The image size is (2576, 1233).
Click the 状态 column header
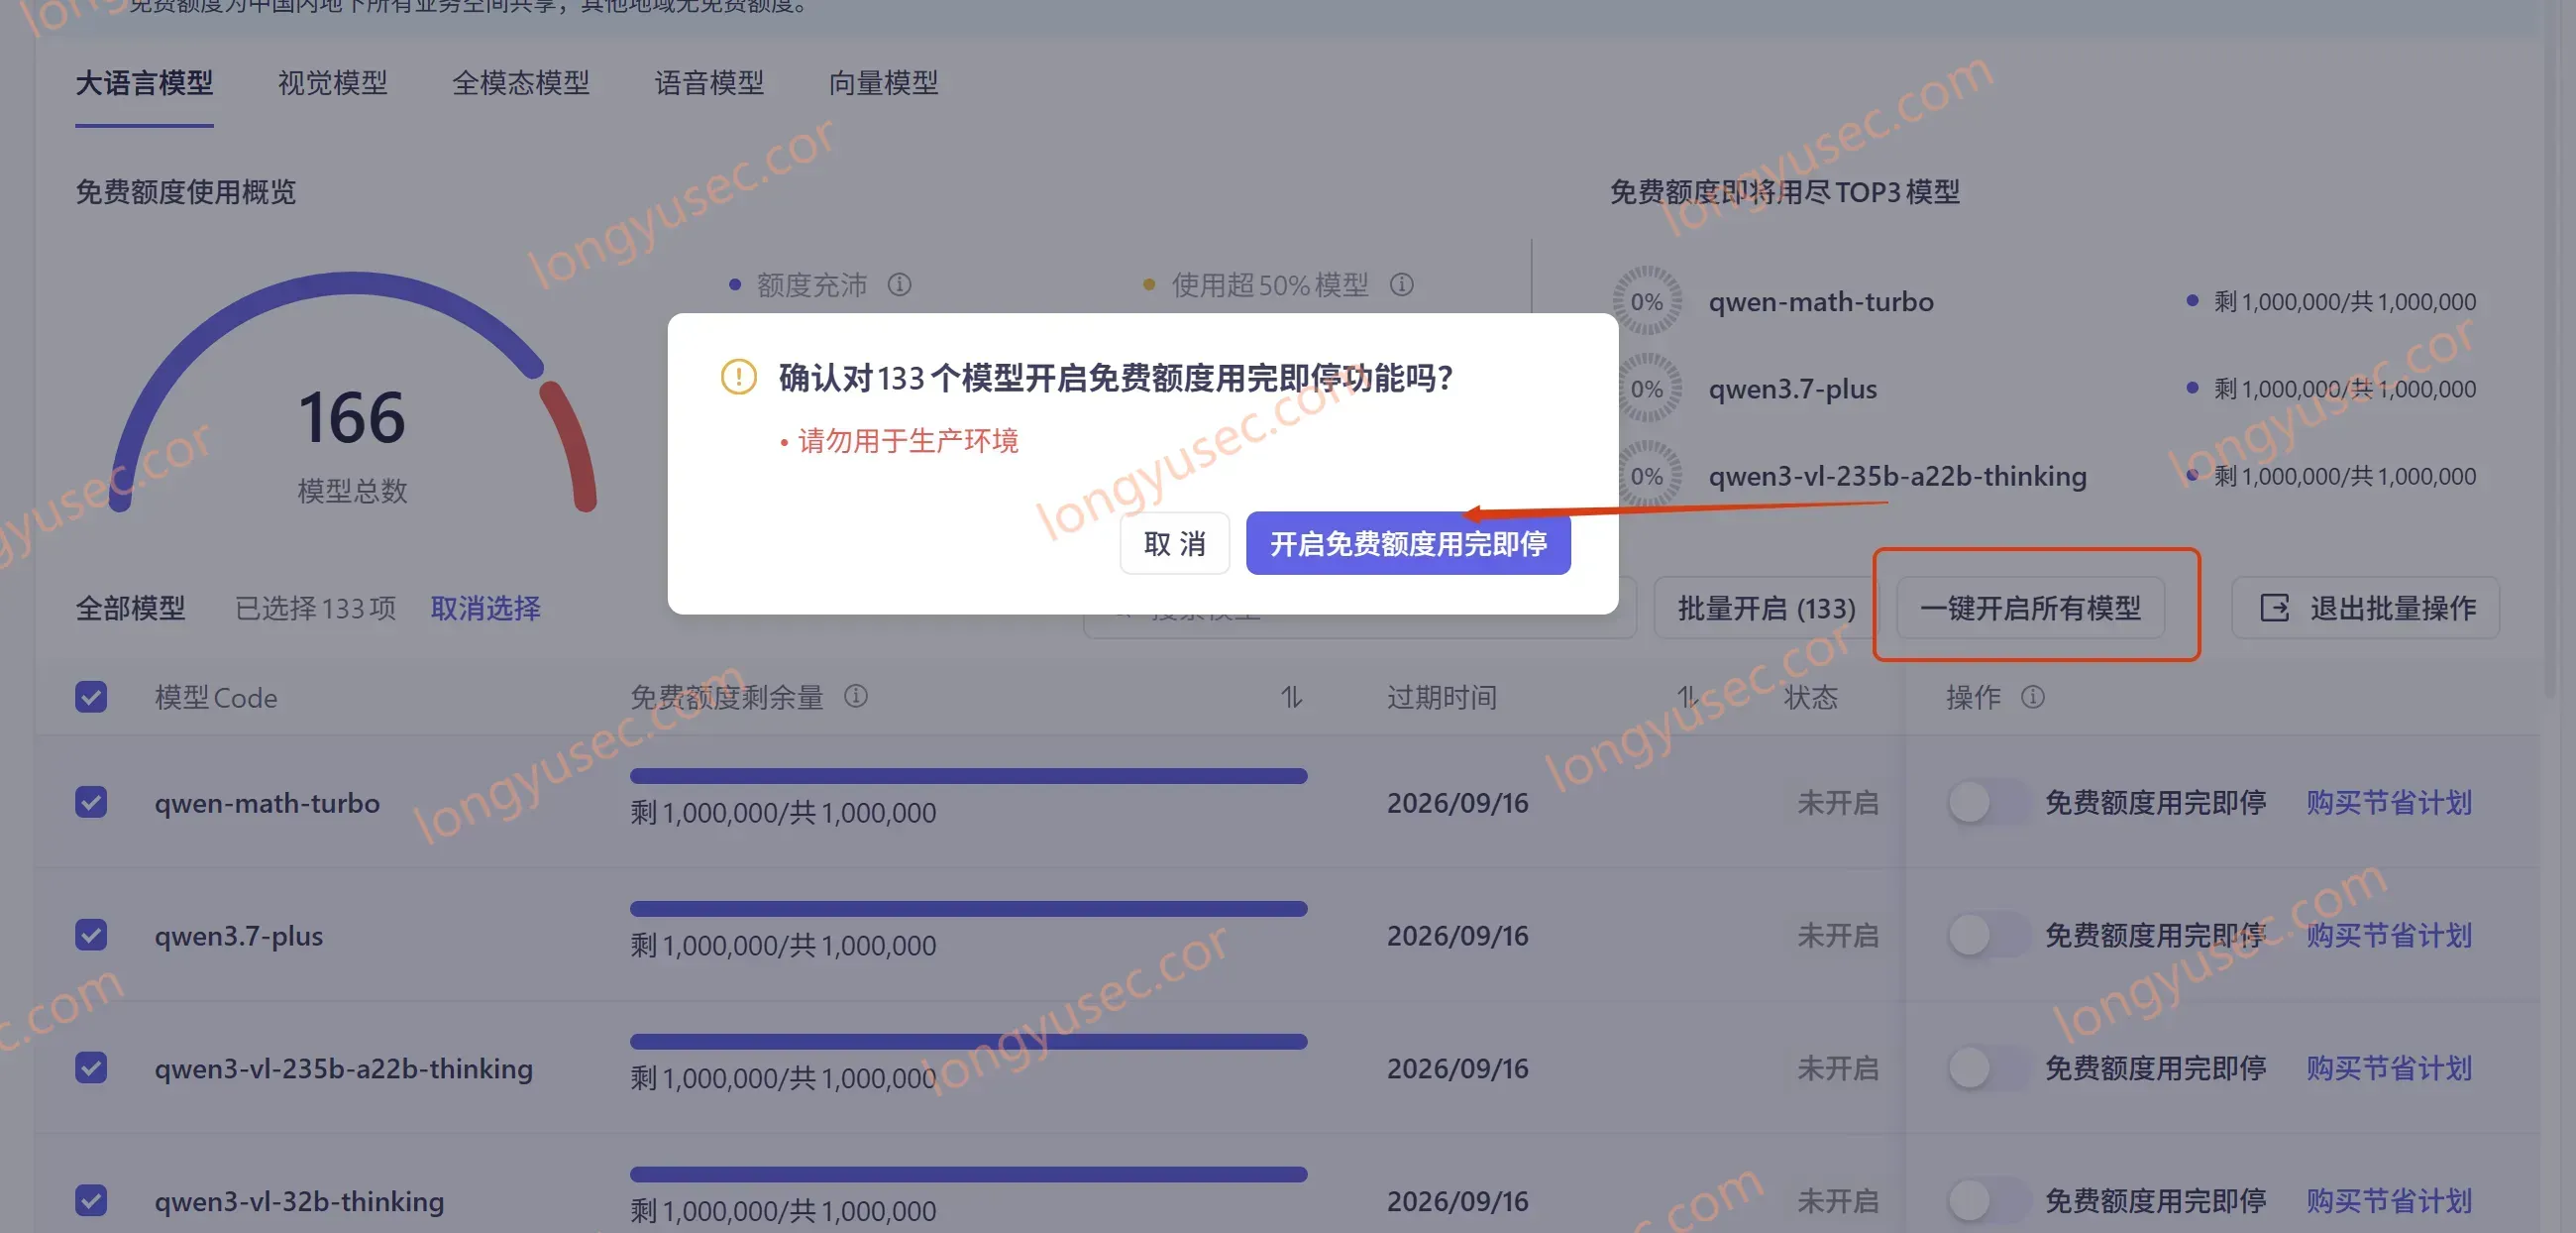(1810, 697)
